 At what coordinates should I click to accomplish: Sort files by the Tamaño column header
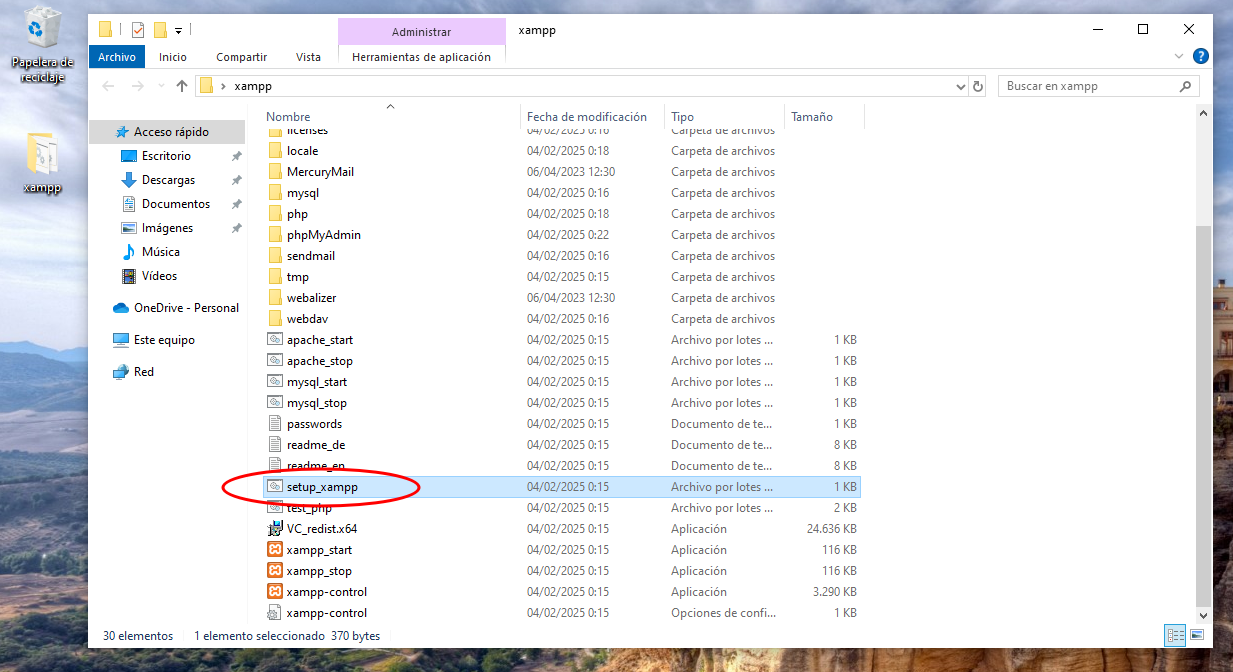(811, 117)
